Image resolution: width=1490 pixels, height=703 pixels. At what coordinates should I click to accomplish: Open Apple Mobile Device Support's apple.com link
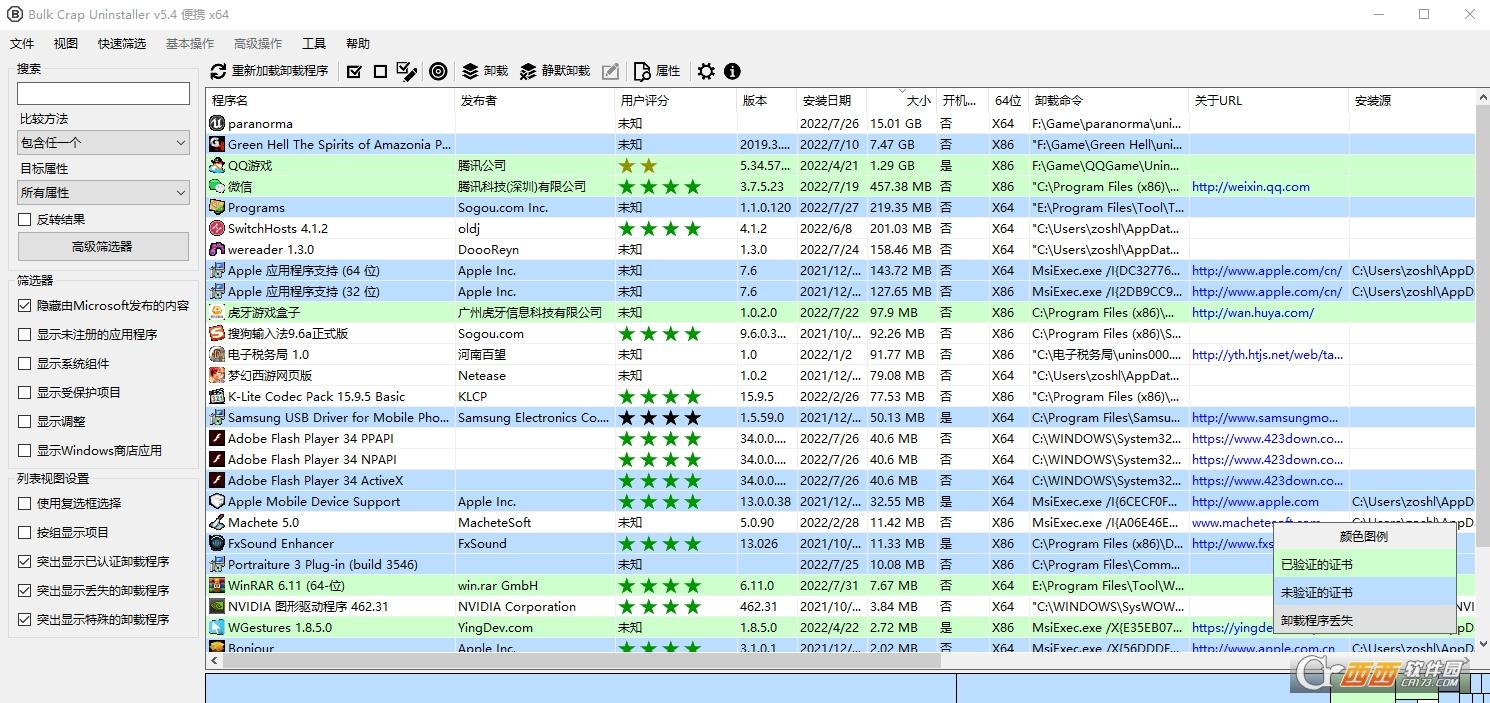[1255, 502]
